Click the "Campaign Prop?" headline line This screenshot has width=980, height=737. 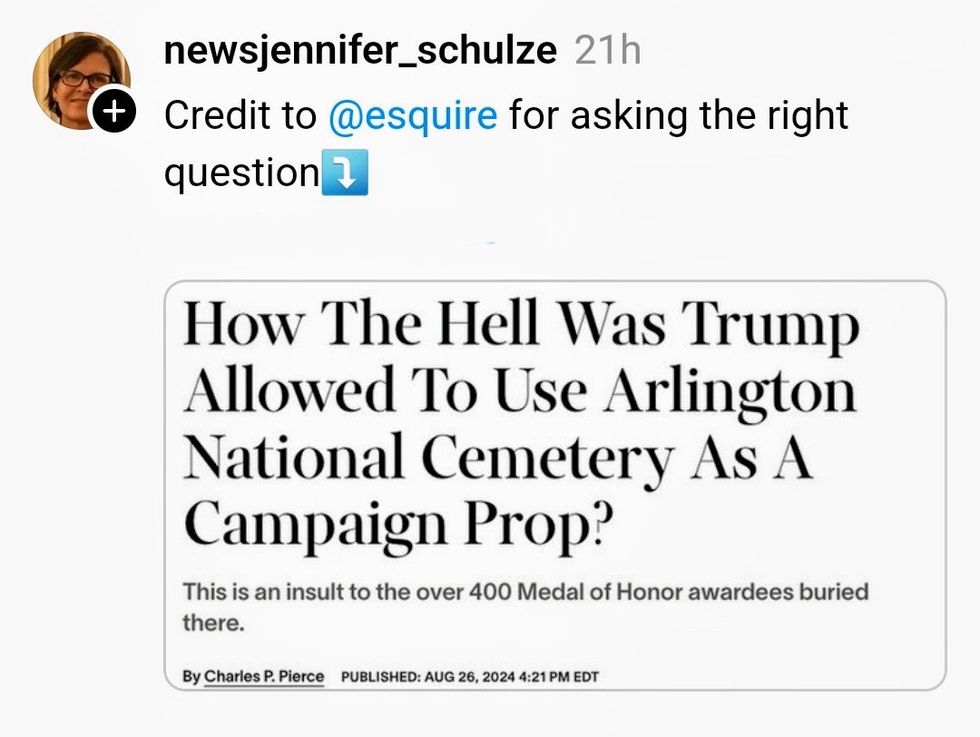pos(395,521)
